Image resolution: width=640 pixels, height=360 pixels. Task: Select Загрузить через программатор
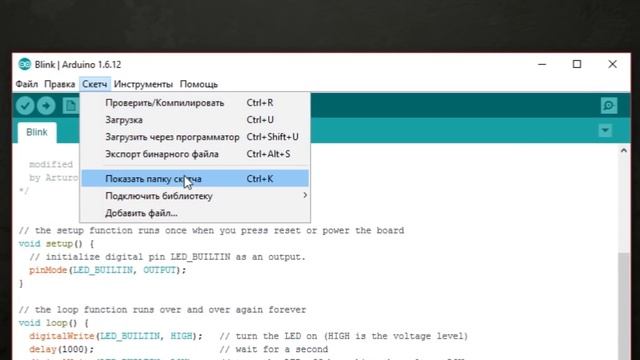pyautogui.click(x=195, y=137)
